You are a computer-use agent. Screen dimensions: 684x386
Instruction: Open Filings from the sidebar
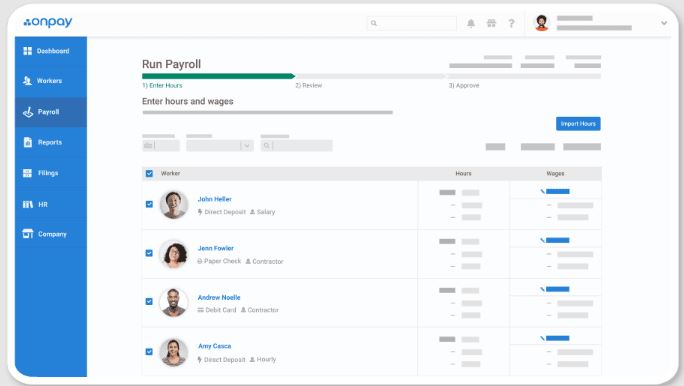(x=51, y=173)
